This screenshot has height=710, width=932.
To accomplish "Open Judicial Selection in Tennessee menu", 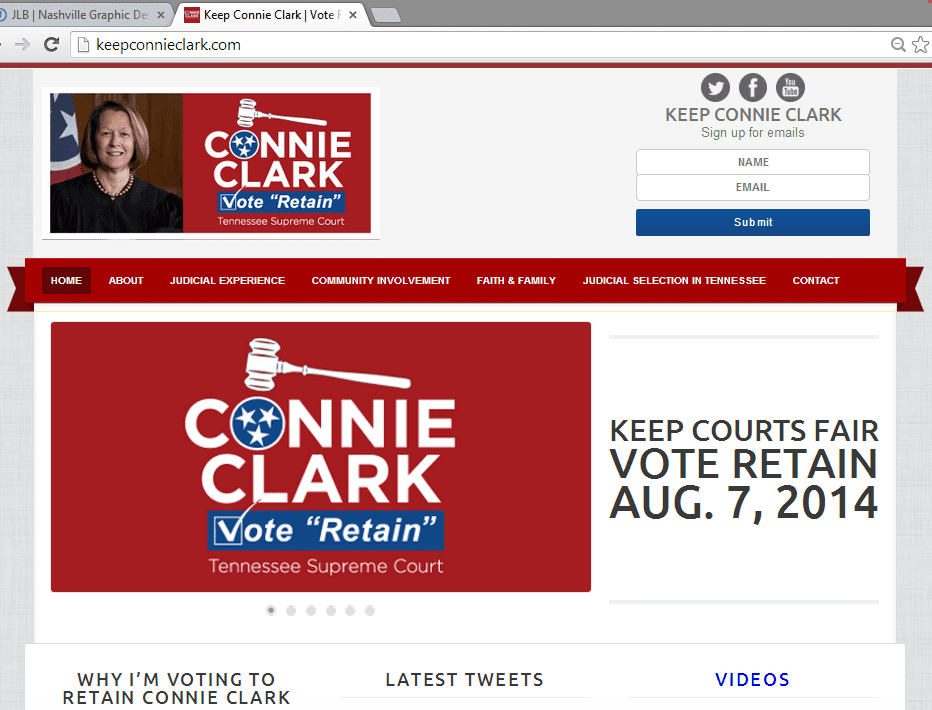I will click(x=674, y=280).
